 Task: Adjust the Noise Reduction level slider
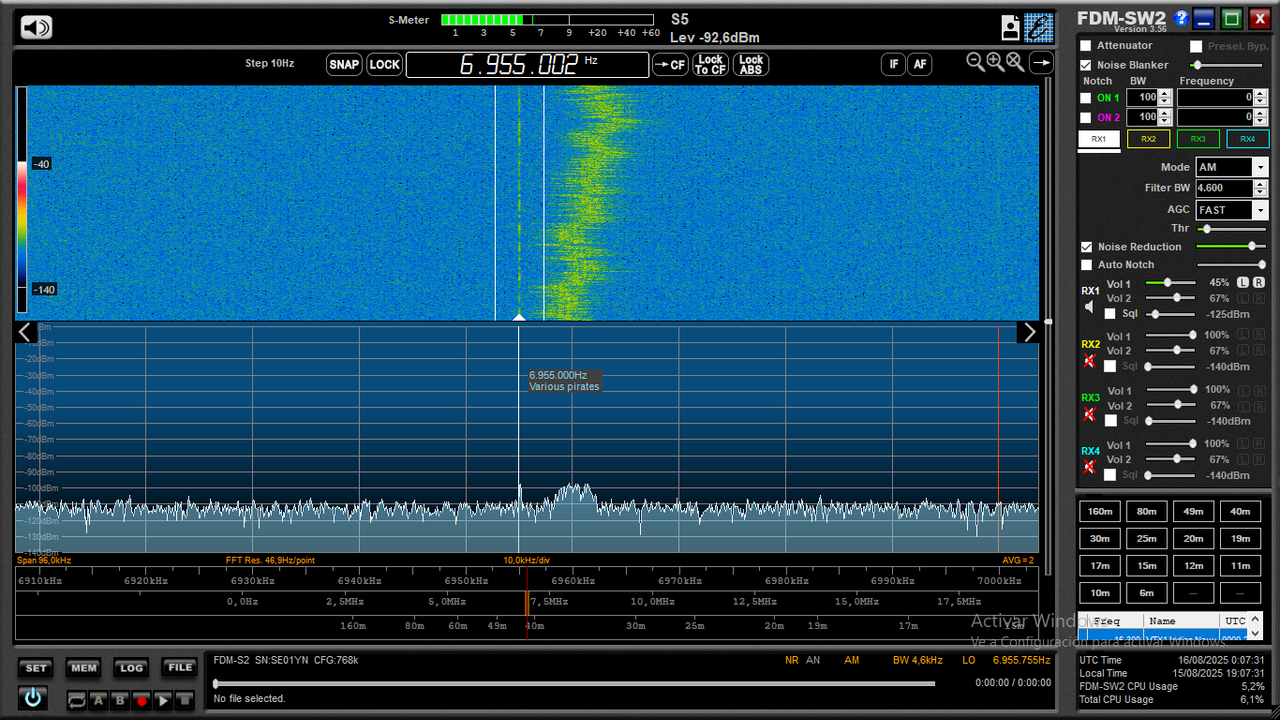pos(1231,246)
